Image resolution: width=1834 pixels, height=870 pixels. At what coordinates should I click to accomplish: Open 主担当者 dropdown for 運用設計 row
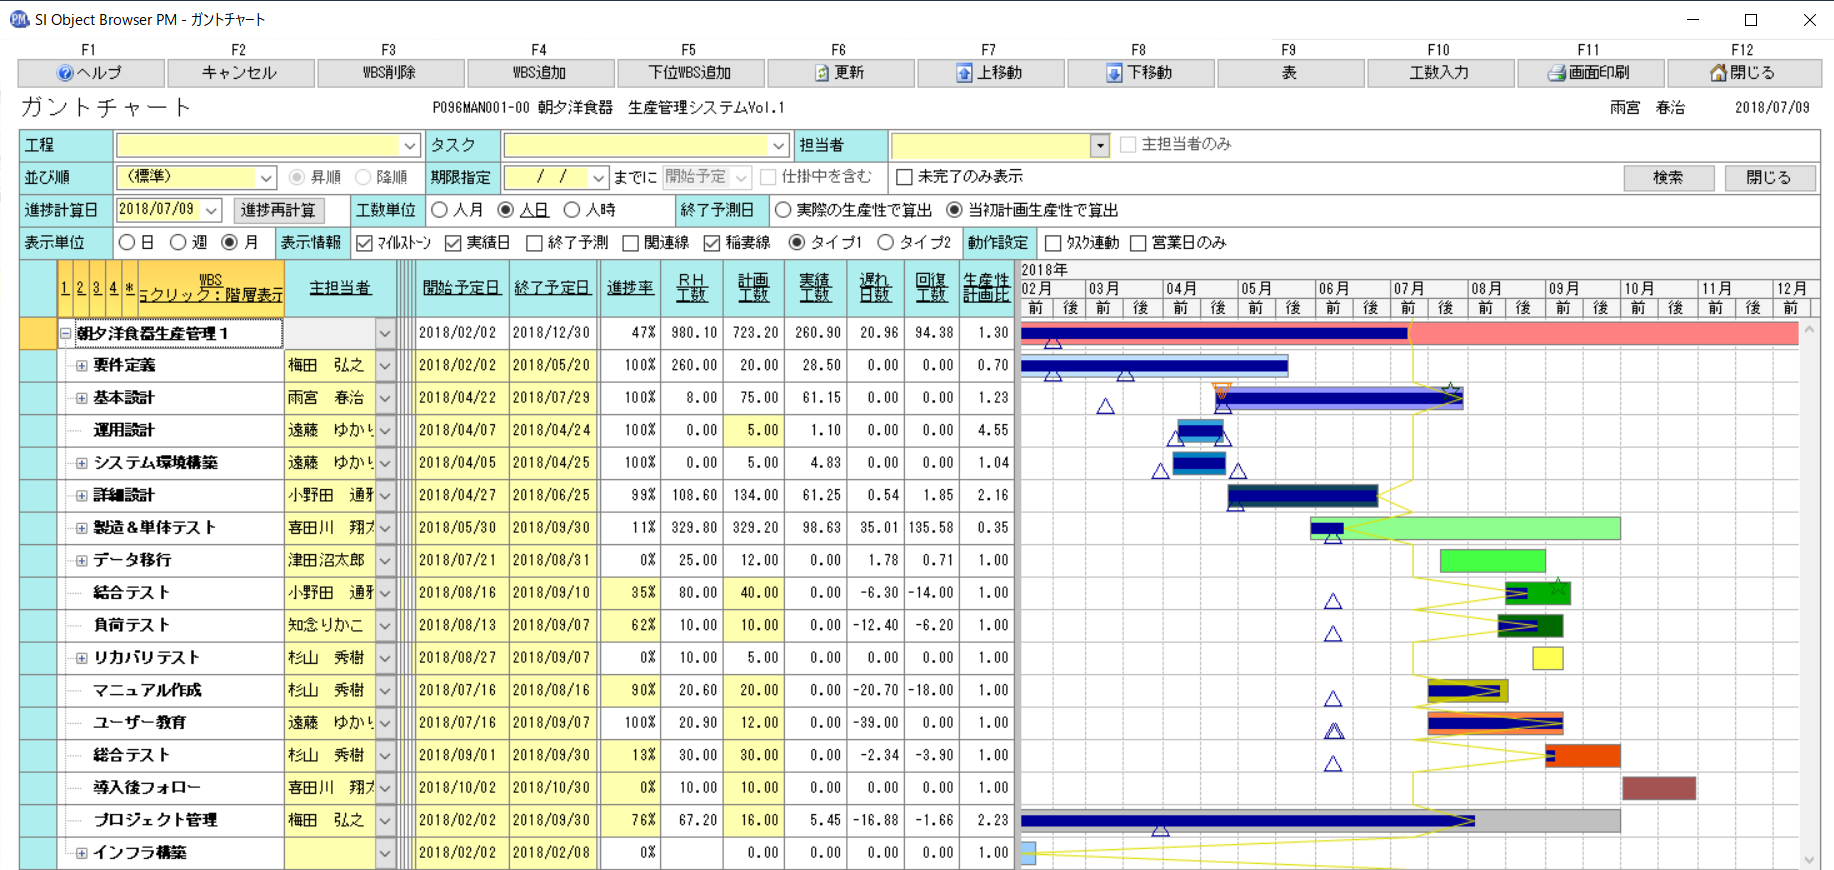[x=385, y=431]
